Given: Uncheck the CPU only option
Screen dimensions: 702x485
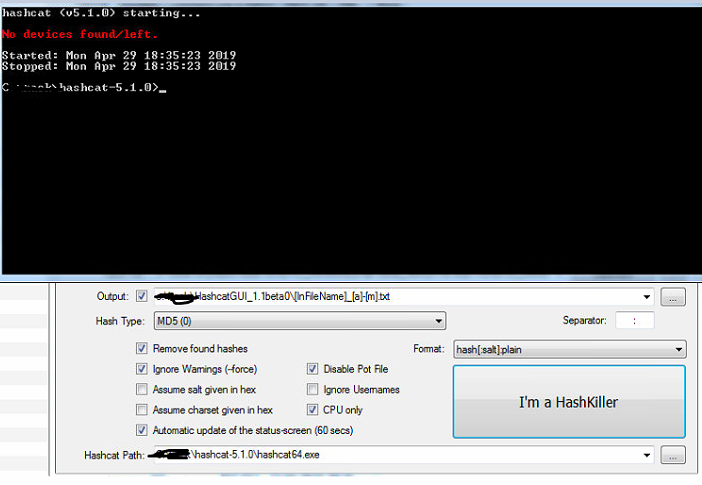Looking at the screenshot, I should point(313,410).
